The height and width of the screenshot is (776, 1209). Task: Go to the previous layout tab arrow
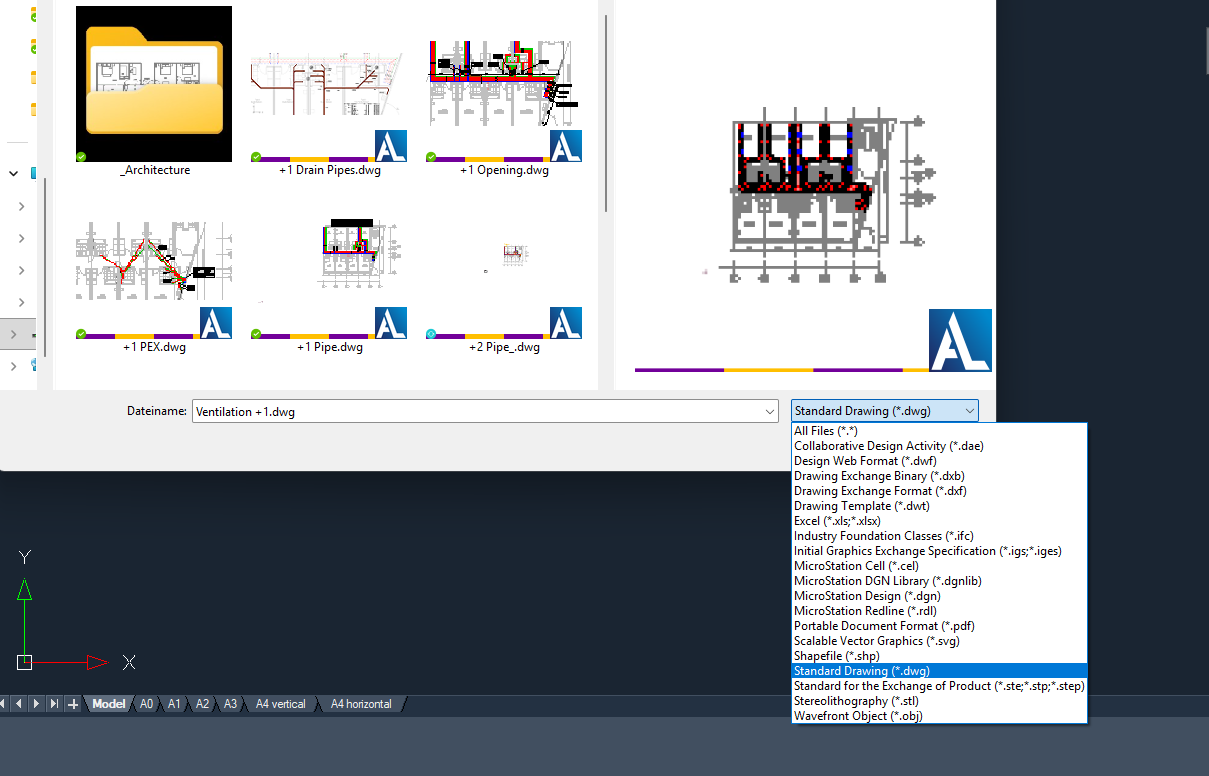[21, 704]
